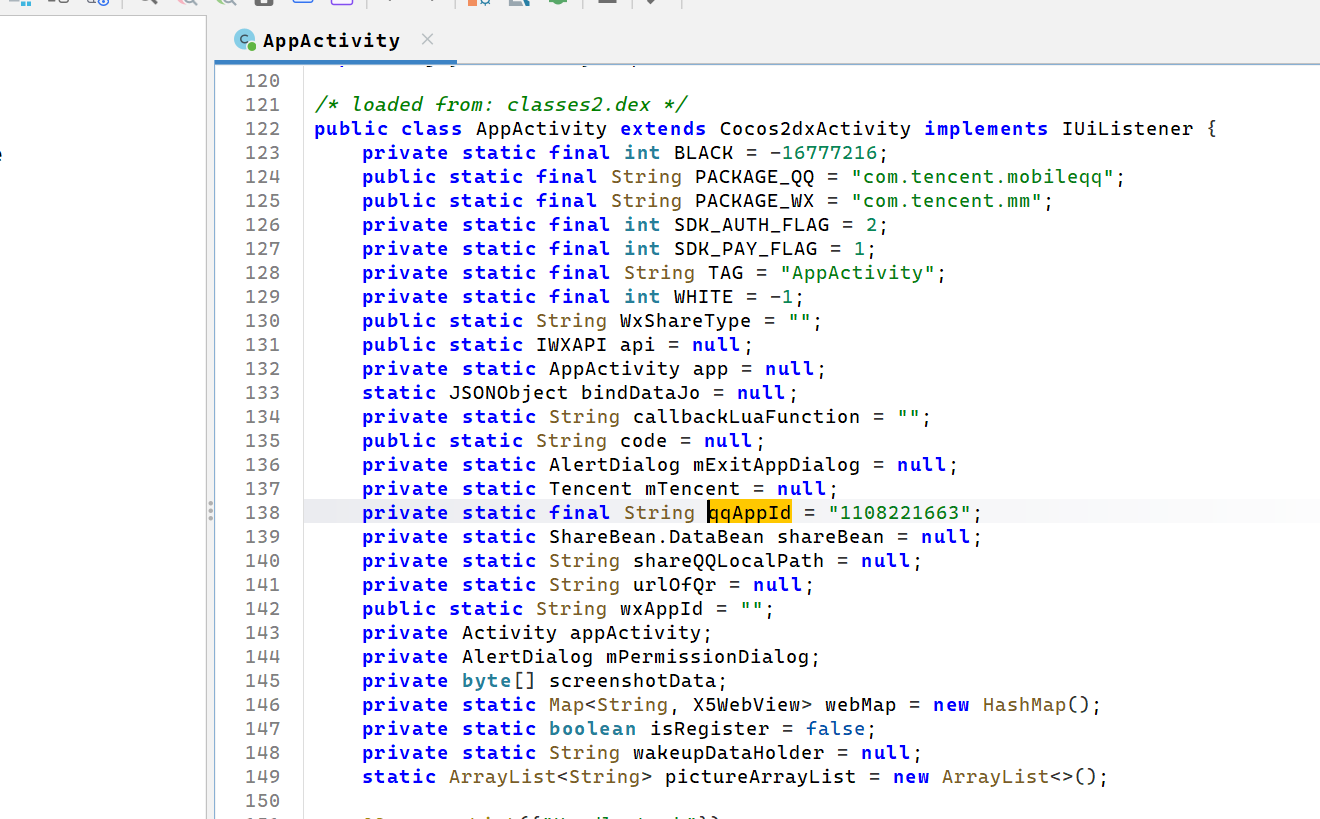Click the PACKAGE_WX field name

click(x=755, y=201)
